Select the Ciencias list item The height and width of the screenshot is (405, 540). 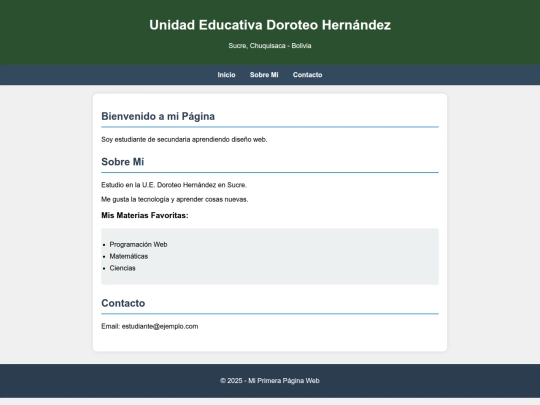click(123, 268)
